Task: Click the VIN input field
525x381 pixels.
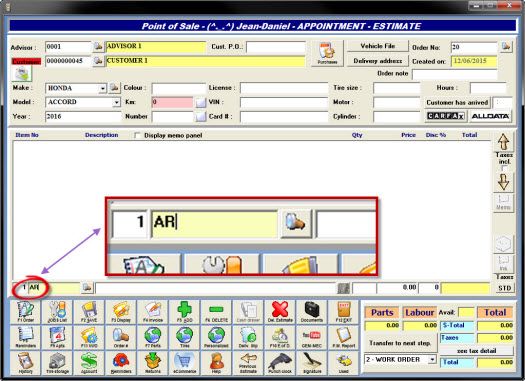Action: pyautogui.click(x=284, y=102)
